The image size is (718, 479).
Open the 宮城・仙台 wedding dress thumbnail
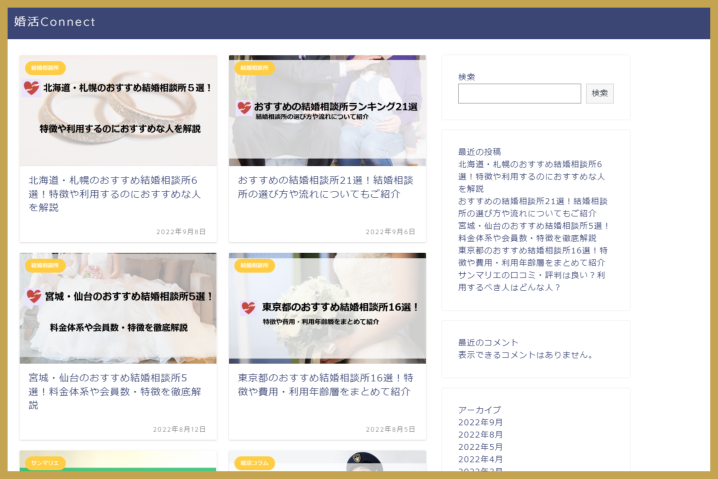(118, 308)
